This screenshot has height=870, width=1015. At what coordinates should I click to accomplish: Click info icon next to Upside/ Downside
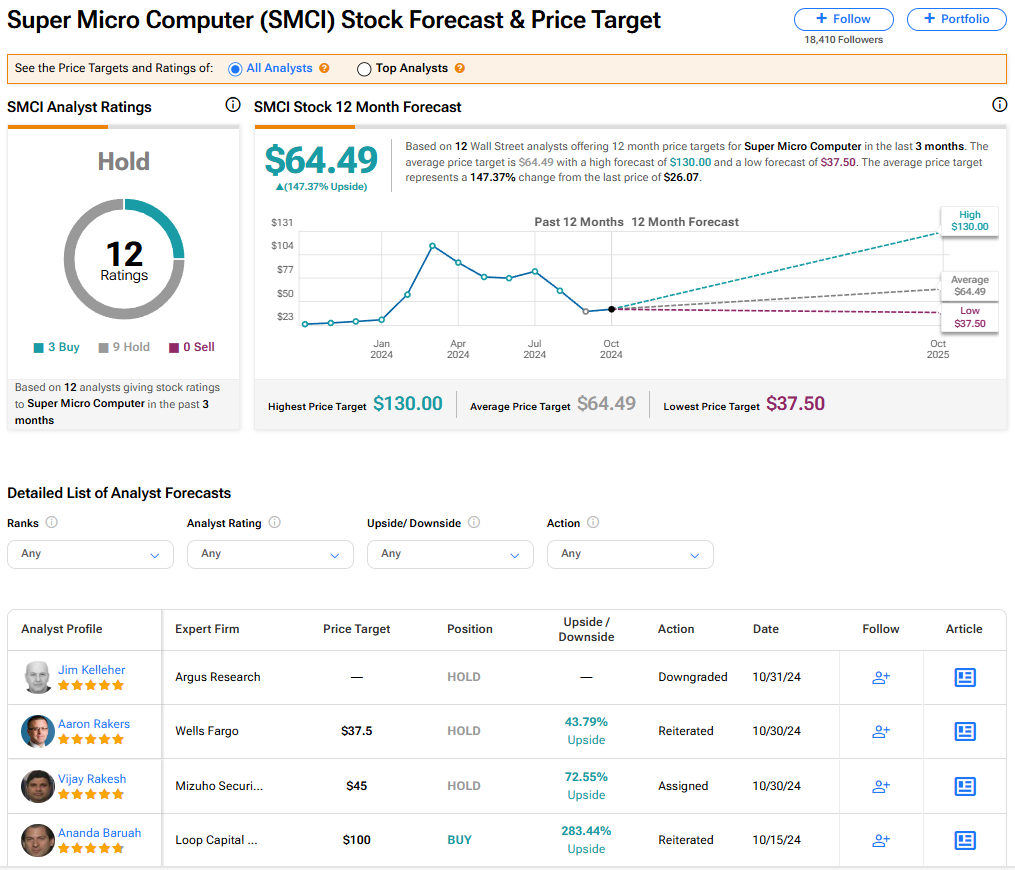pyautogui.click(x=474, y=522)
